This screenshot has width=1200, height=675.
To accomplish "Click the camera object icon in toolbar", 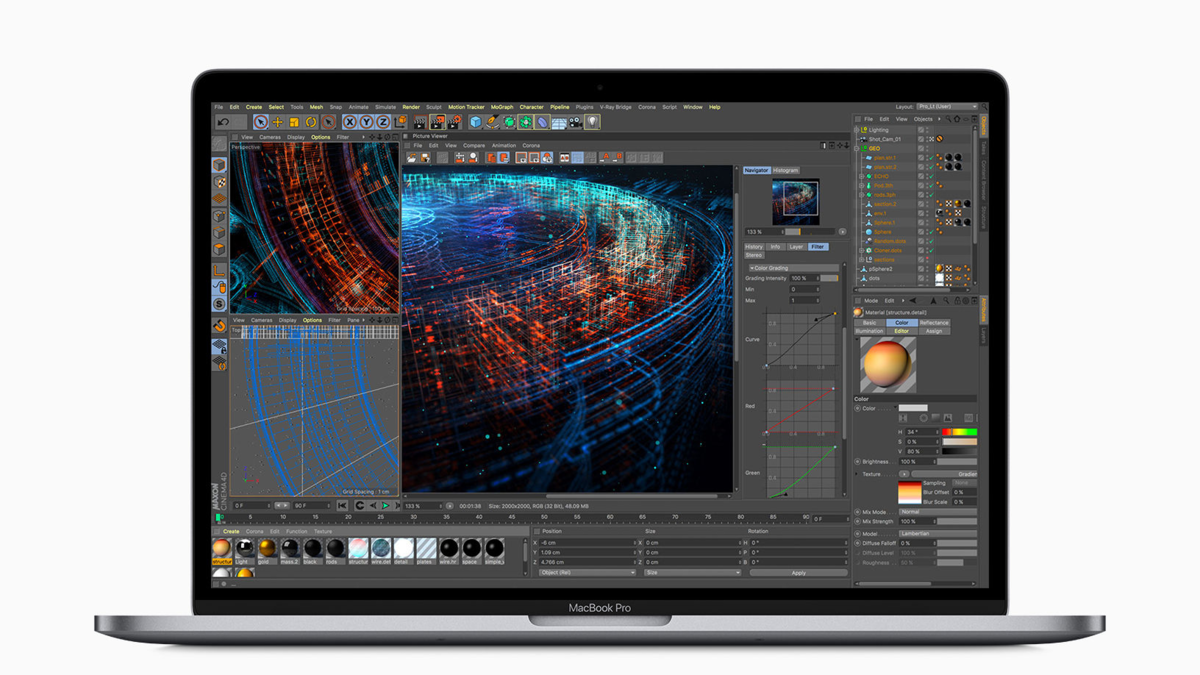I will click(x=576, y=122).
